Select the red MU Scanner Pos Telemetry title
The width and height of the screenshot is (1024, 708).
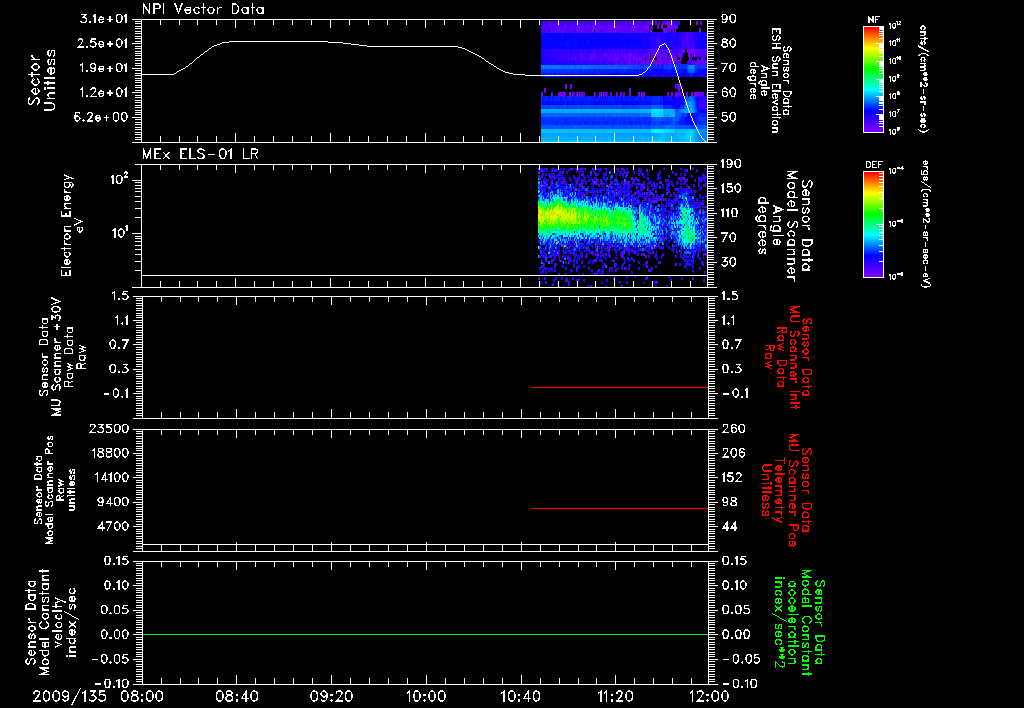coord(785,490)
